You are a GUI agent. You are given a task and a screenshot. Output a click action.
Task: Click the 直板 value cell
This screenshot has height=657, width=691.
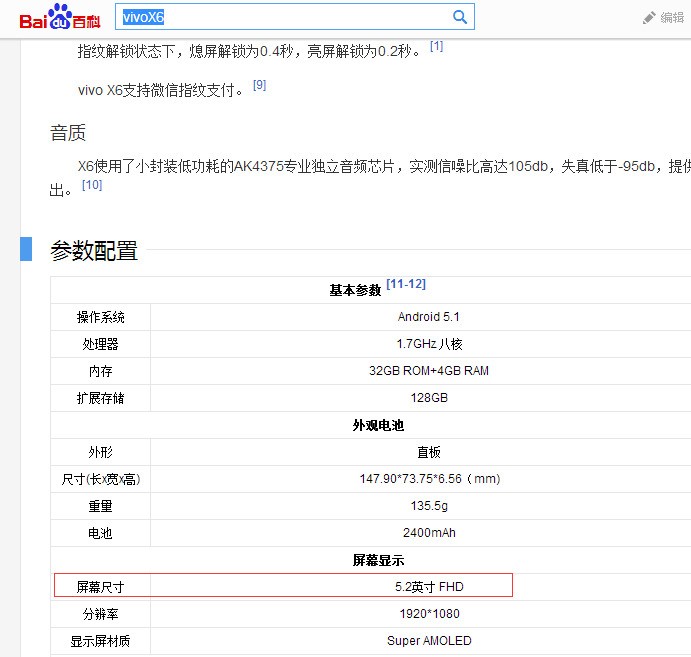[x=429, y=452]
